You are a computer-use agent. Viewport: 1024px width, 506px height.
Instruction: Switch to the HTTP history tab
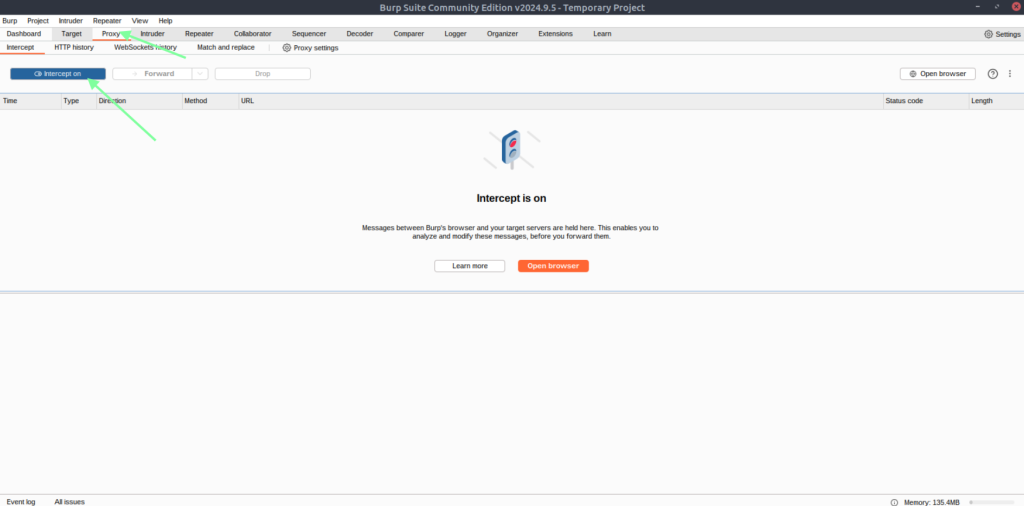pos(74,47)
